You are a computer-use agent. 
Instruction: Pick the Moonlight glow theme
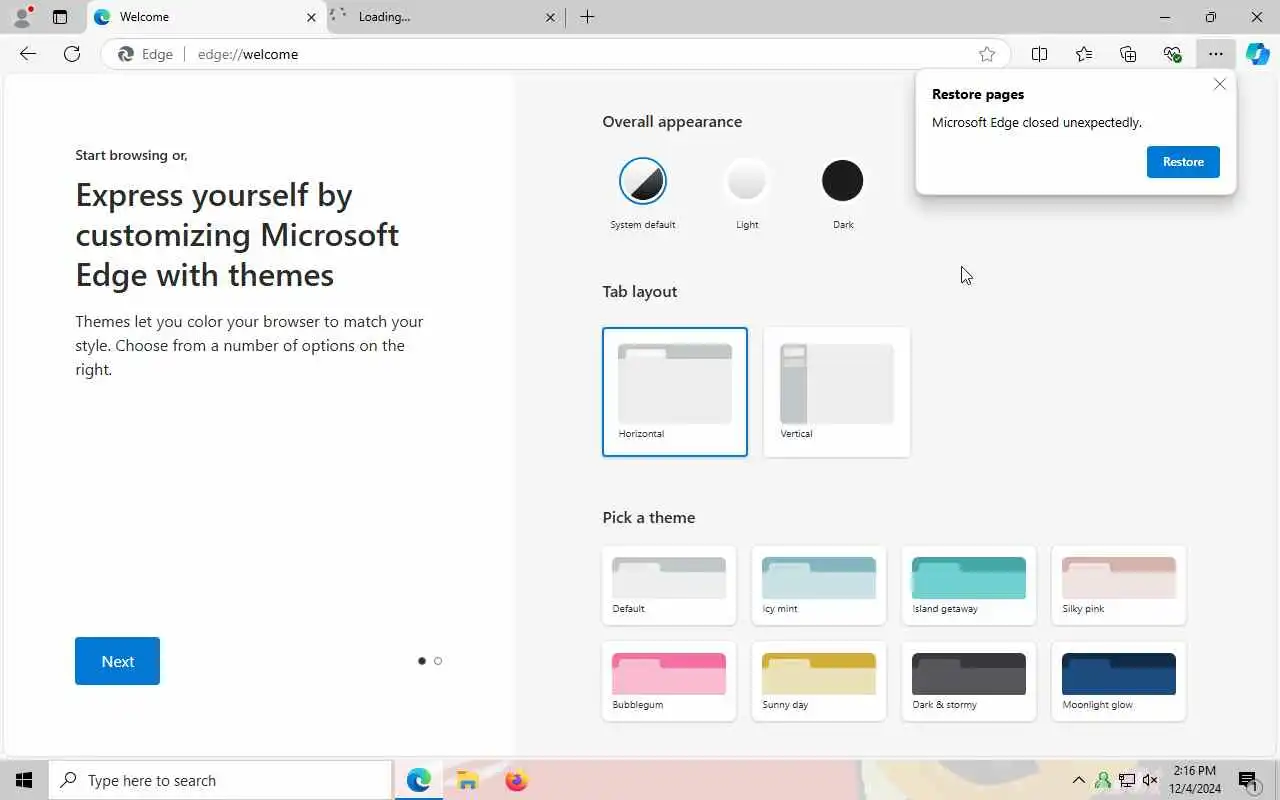point(1119,681)
